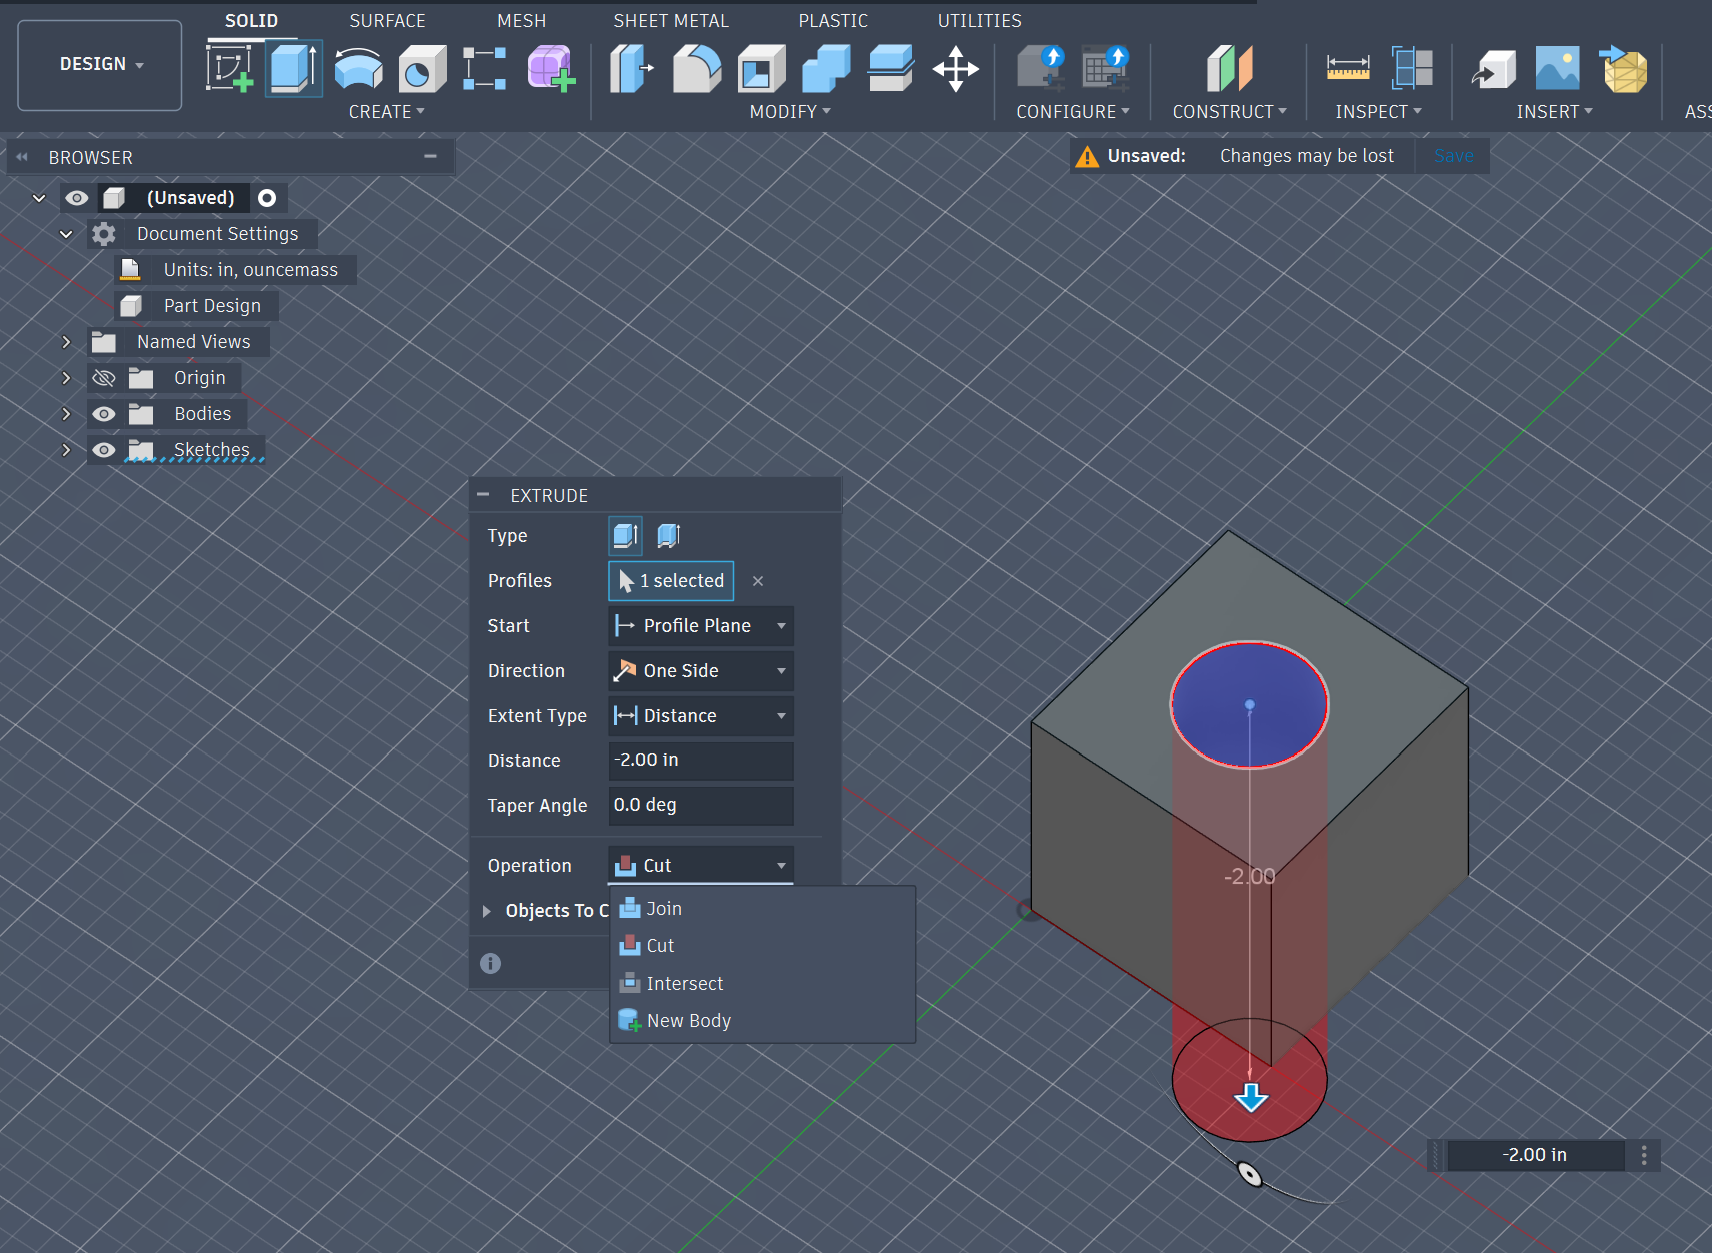This screenshot has width=1712, height=1253.
Task: Expand the Named Views tree node
Action: (66, 342)
